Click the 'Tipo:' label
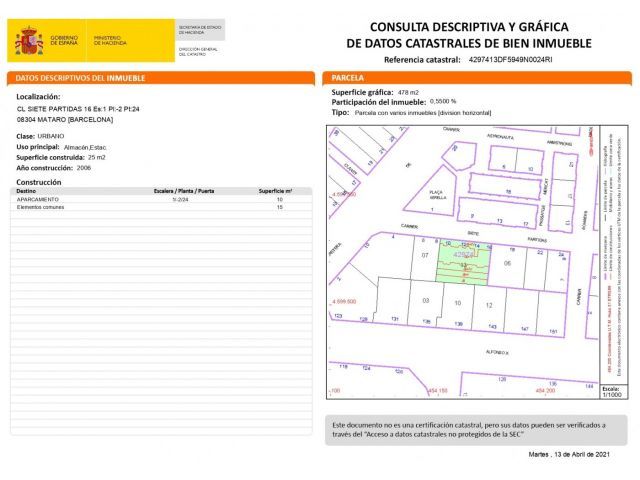Viewport: 640px width, 480px height. point(340,112)
